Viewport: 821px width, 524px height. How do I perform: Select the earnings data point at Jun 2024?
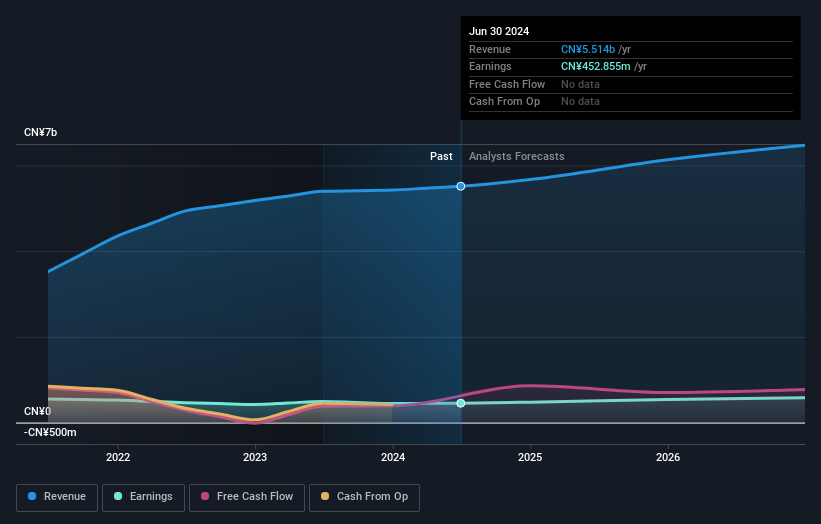point(461,403)
